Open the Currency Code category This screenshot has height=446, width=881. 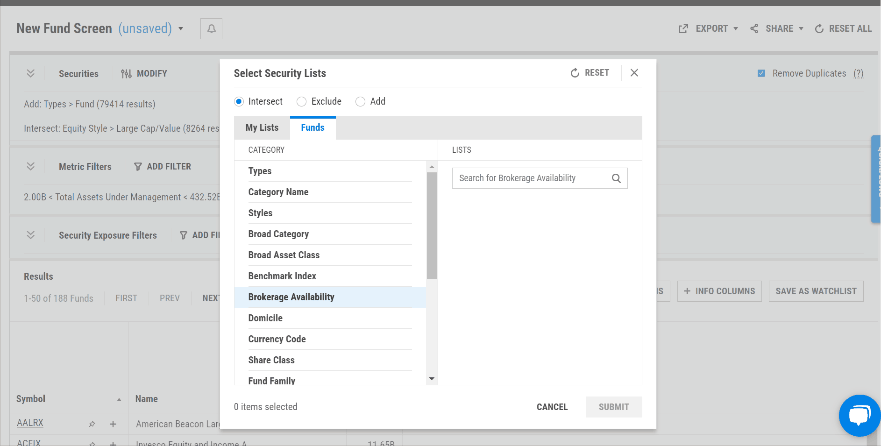(x=330, y=339)
